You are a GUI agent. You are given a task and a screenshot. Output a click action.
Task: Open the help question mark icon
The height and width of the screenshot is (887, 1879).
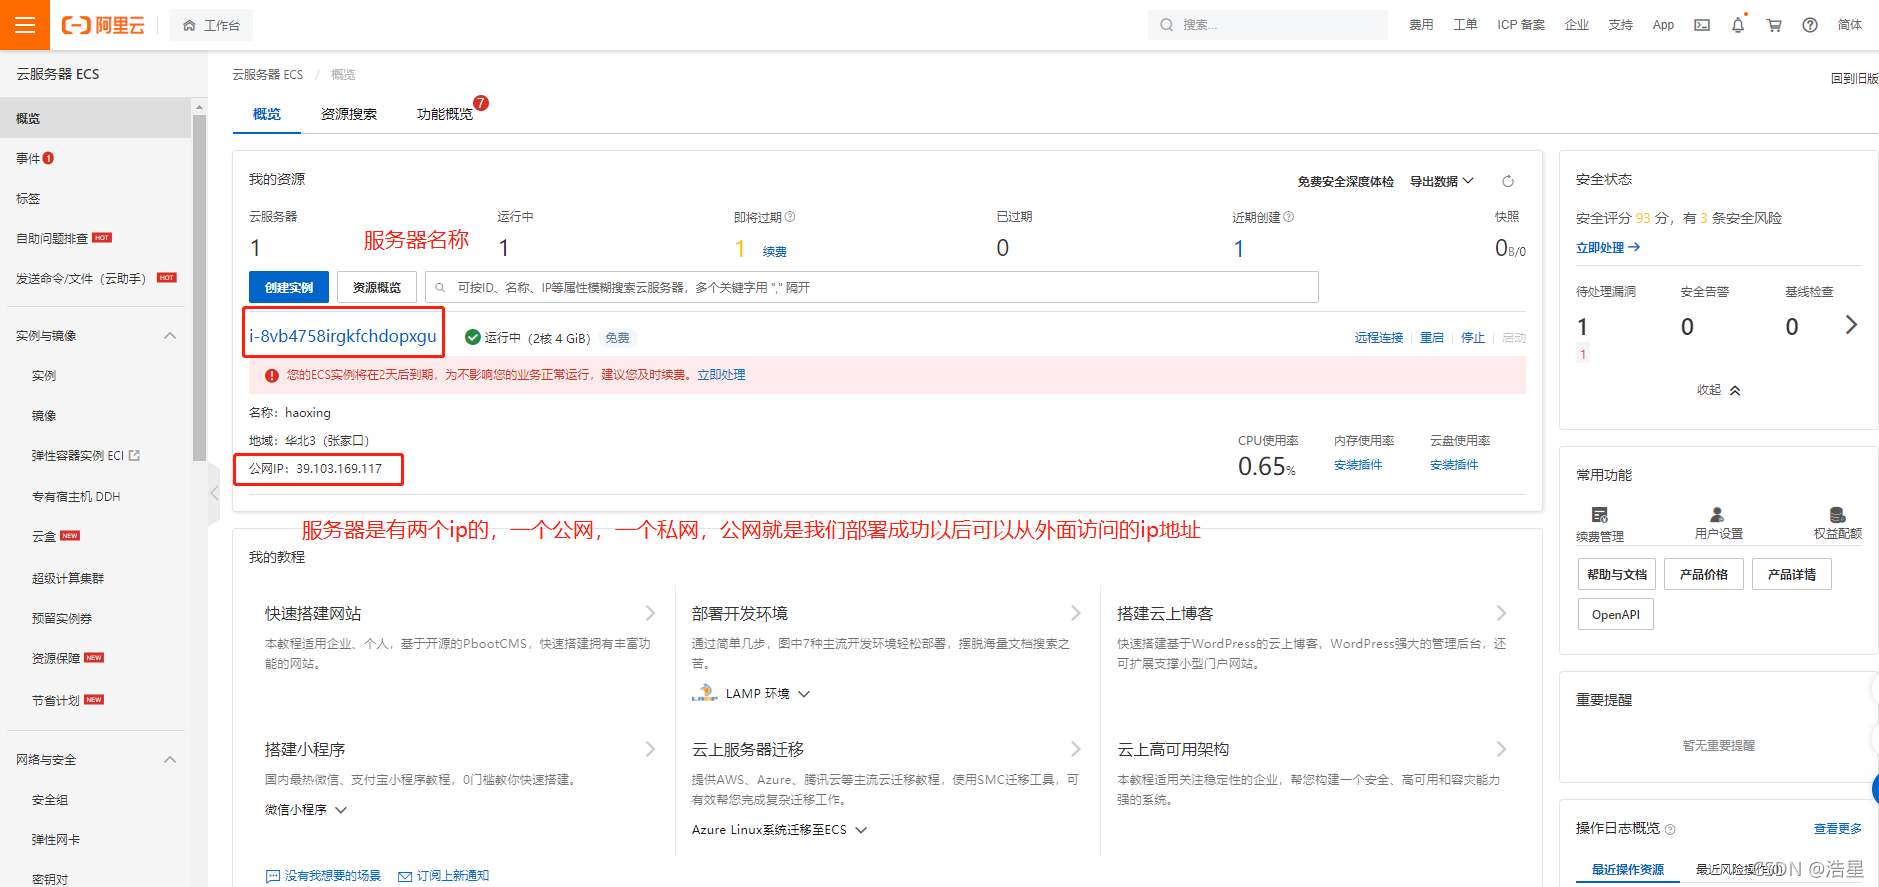click(1810, 25)
